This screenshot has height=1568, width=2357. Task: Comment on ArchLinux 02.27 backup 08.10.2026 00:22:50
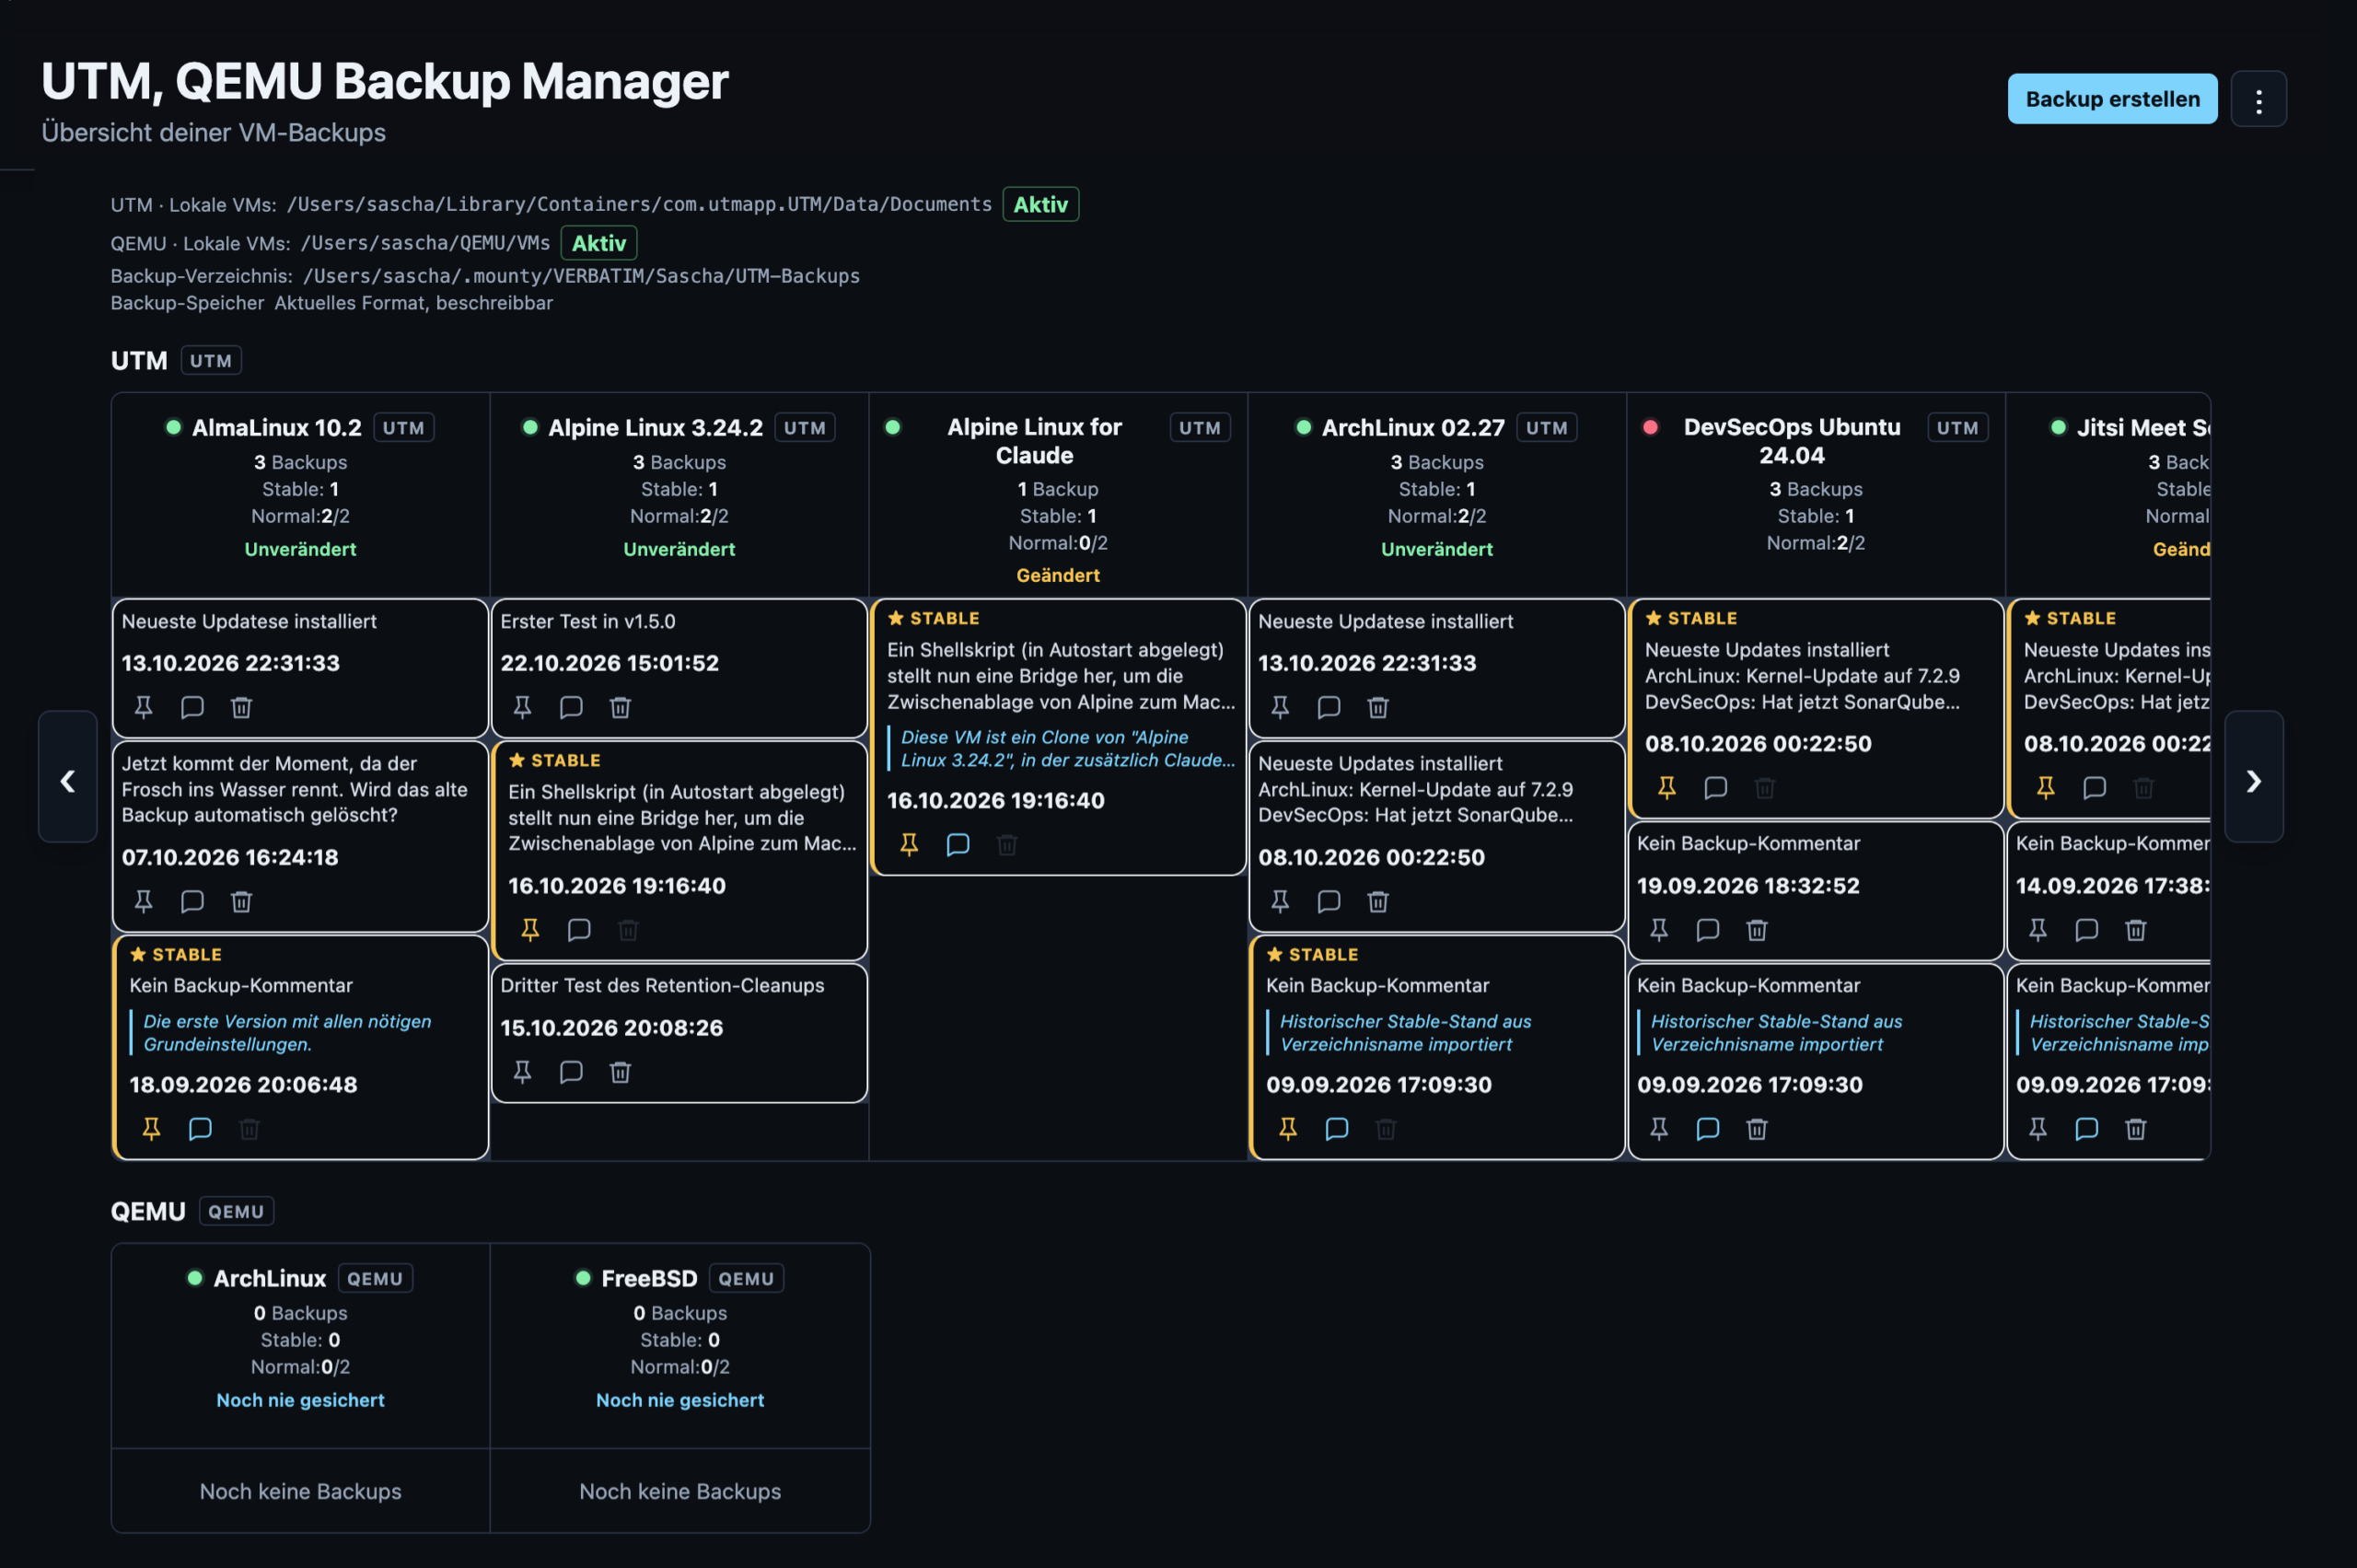coord(1329,901)
